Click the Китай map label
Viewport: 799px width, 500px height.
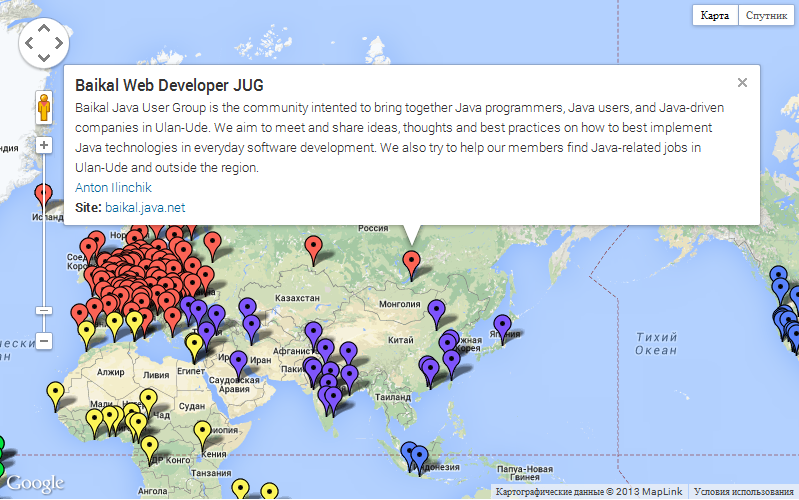[x=401, y=340]
